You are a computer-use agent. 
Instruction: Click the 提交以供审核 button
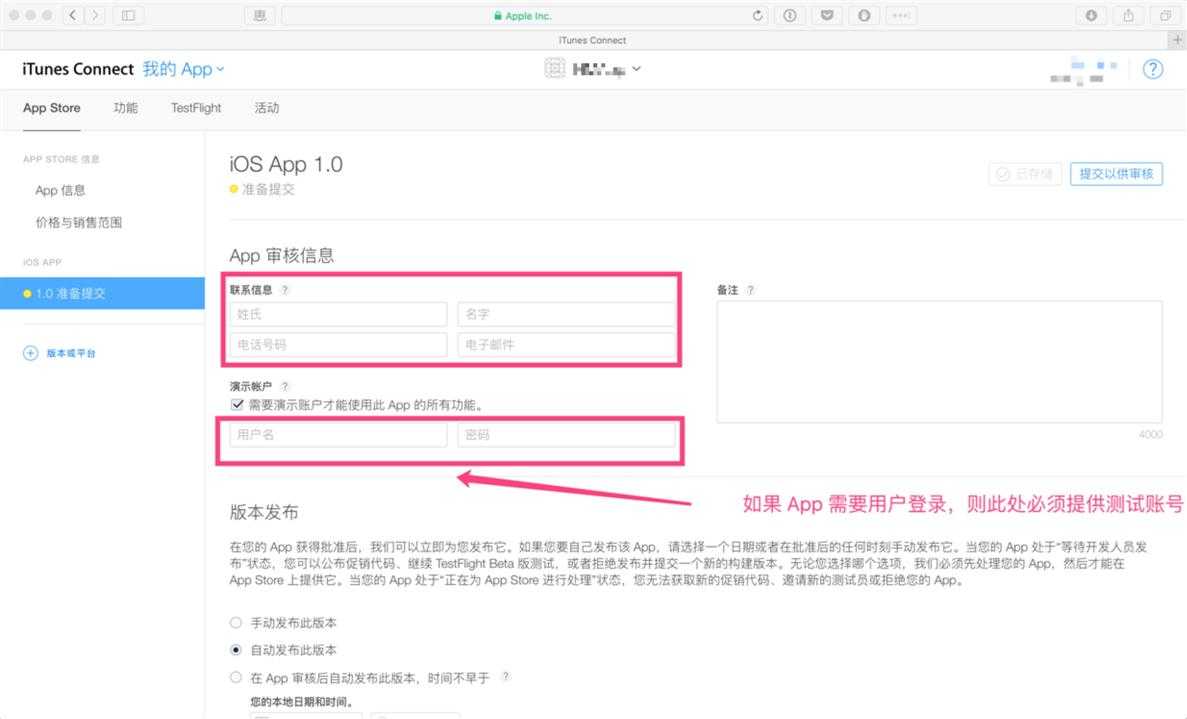(1116, 174)
